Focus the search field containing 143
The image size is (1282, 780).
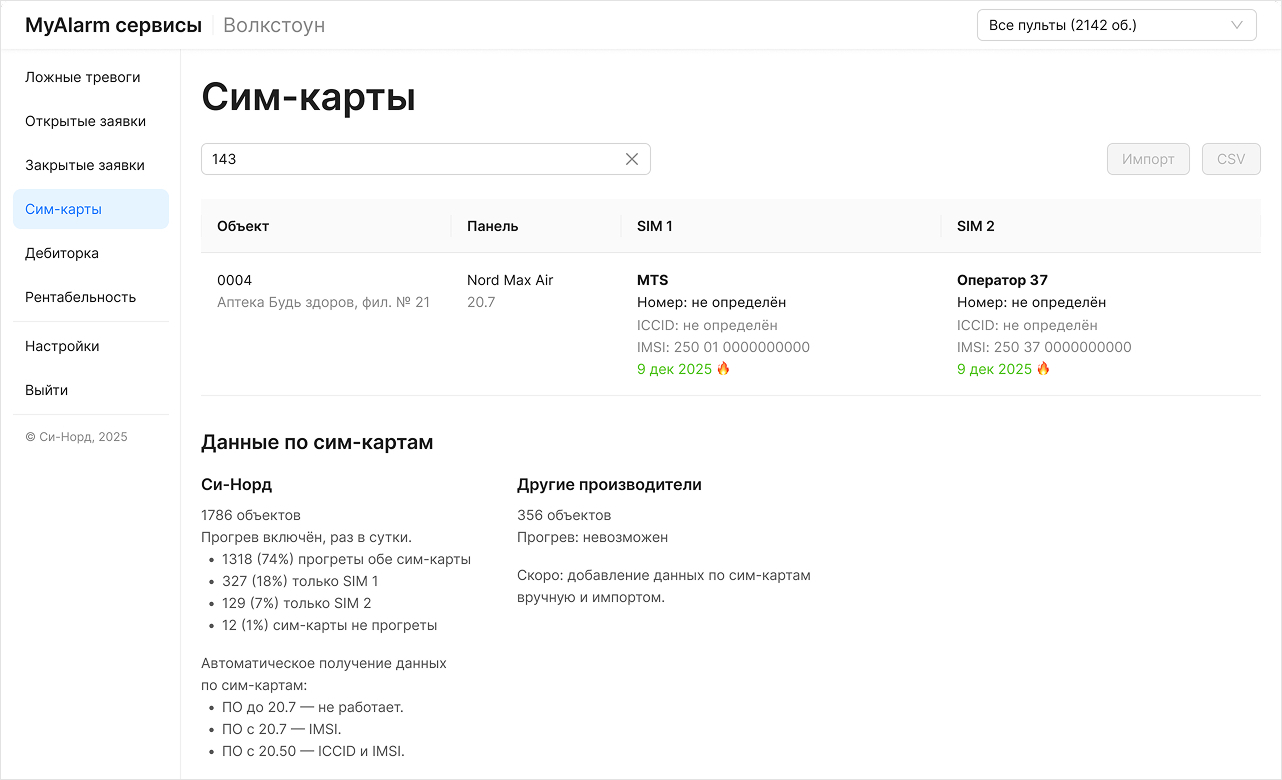[x=410, y=159]
